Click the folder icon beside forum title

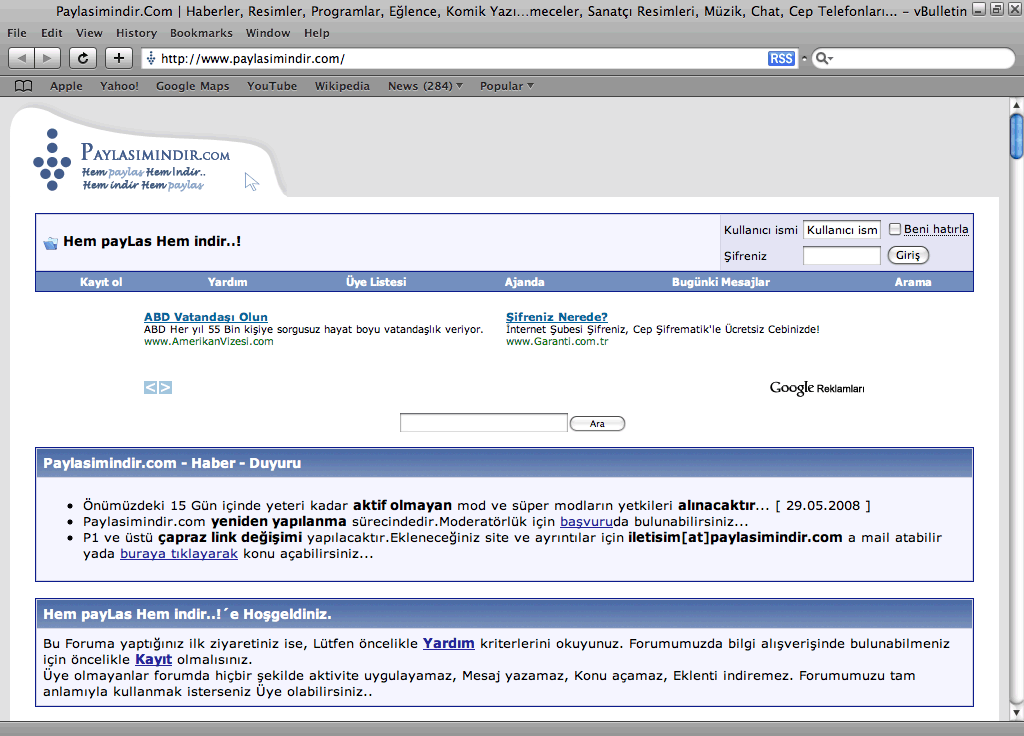tap(50, 243)
